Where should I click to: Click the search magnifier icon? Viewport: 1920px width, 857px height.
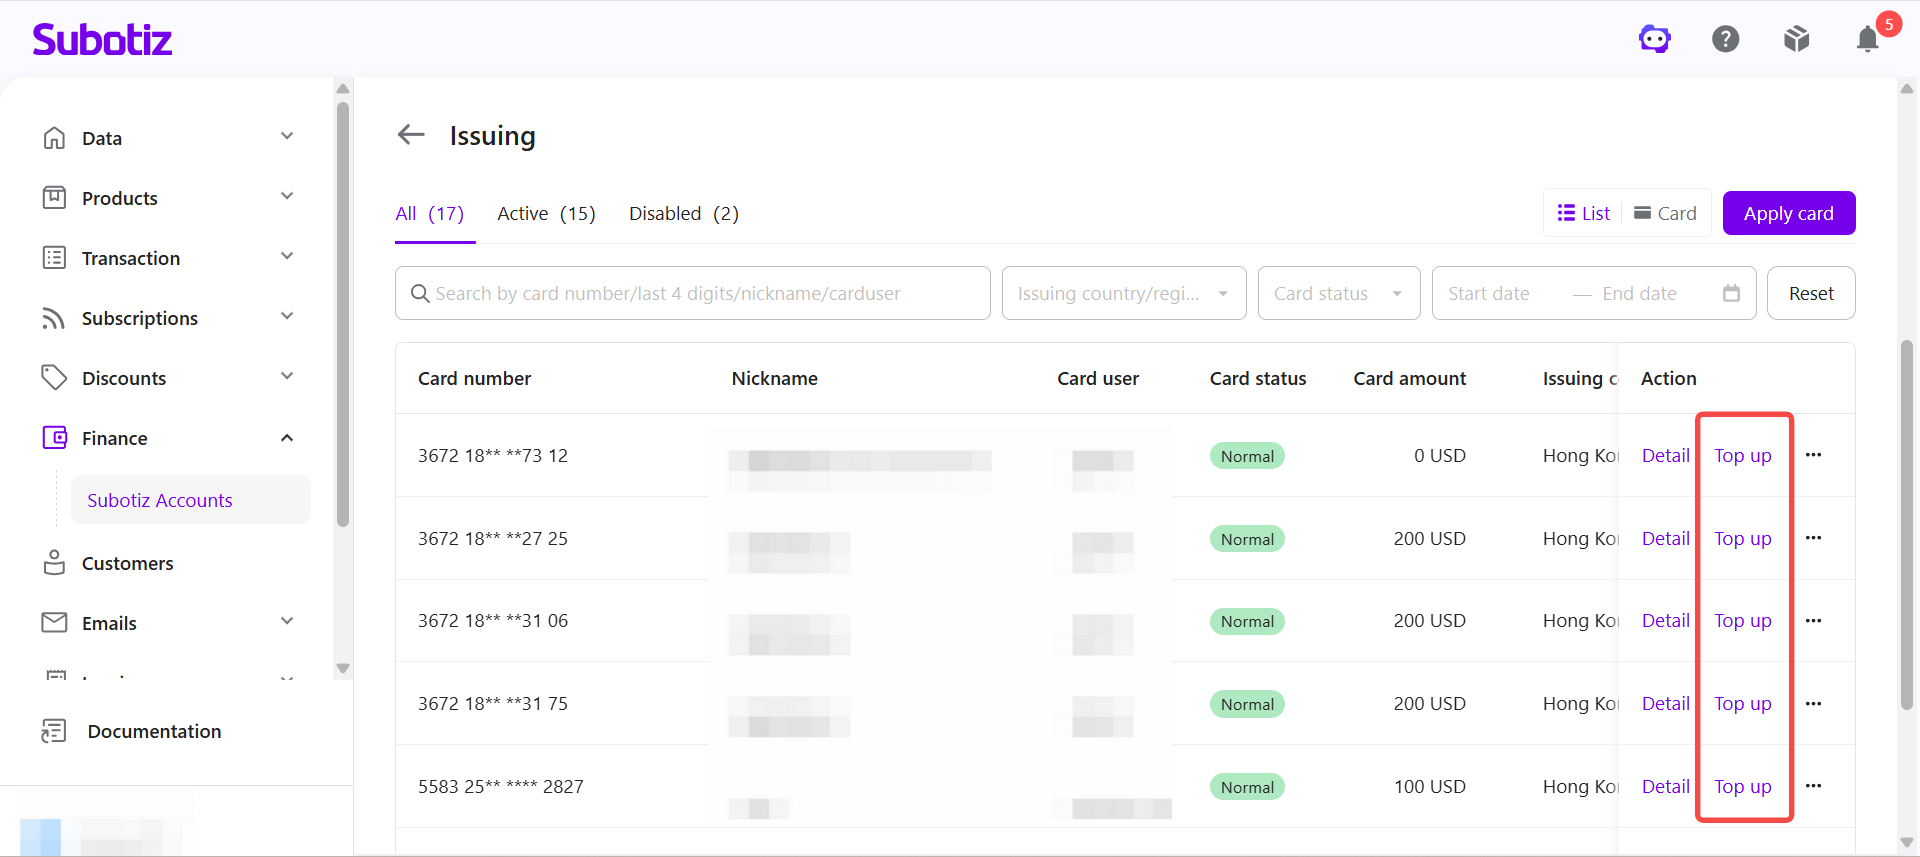click(x=420, y=293)
